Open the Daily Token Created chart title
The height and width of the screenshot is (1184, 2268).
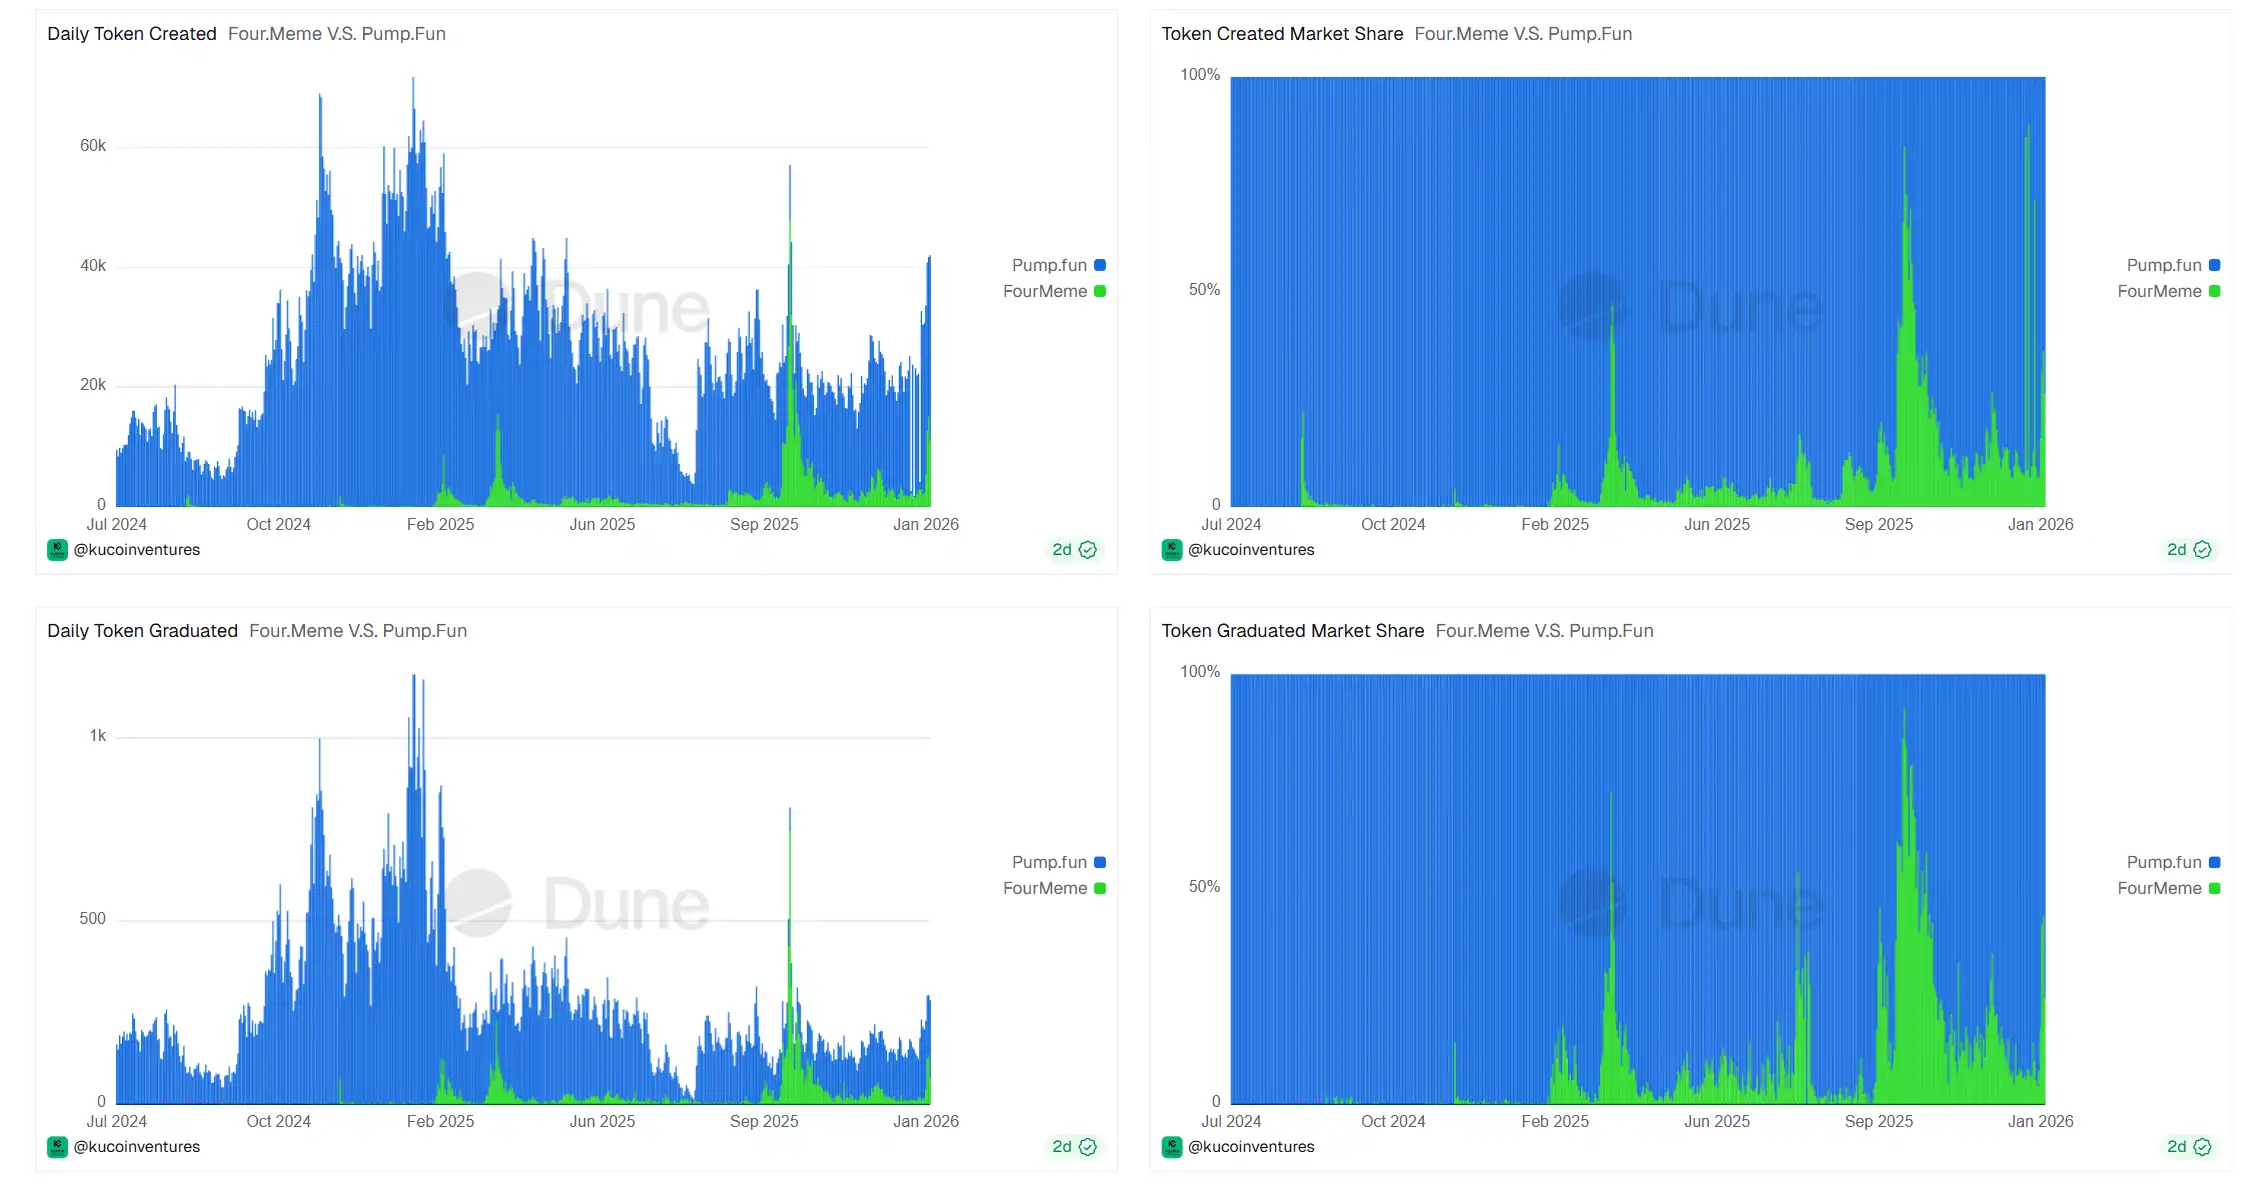pyautogui.click(x=131, y=34)
